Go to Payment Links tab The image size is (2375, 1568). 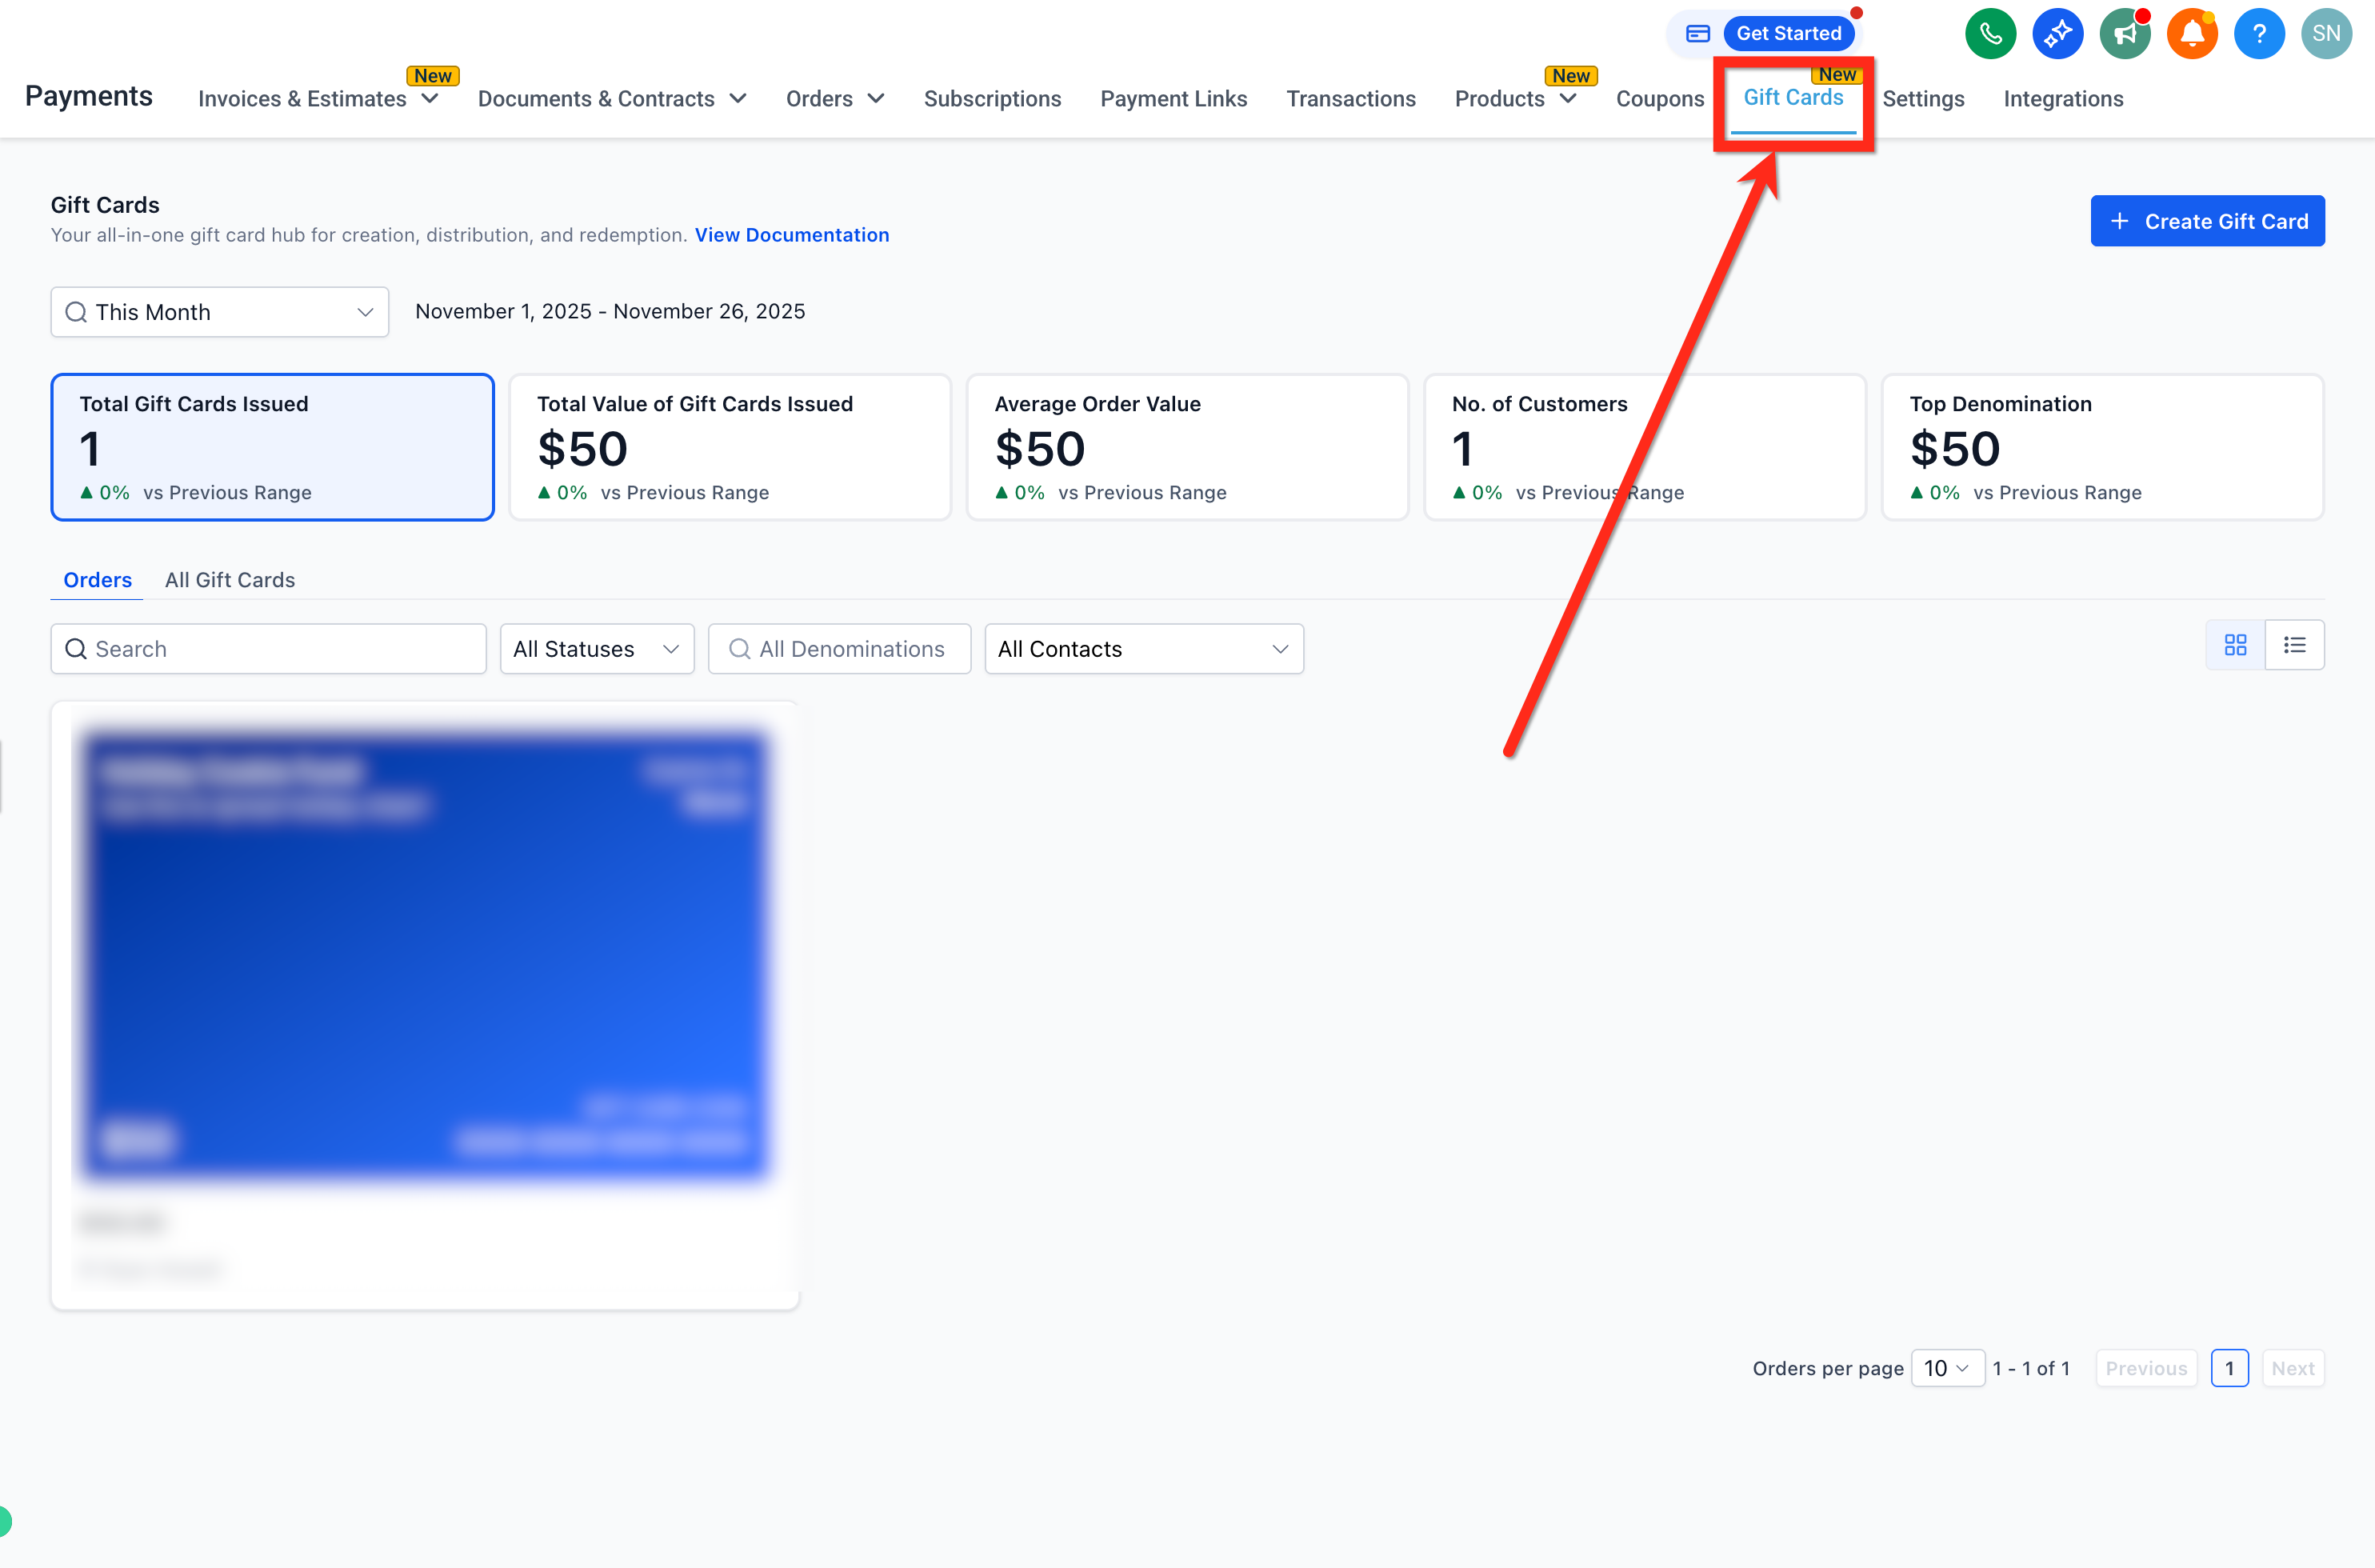click(1173, 99)
